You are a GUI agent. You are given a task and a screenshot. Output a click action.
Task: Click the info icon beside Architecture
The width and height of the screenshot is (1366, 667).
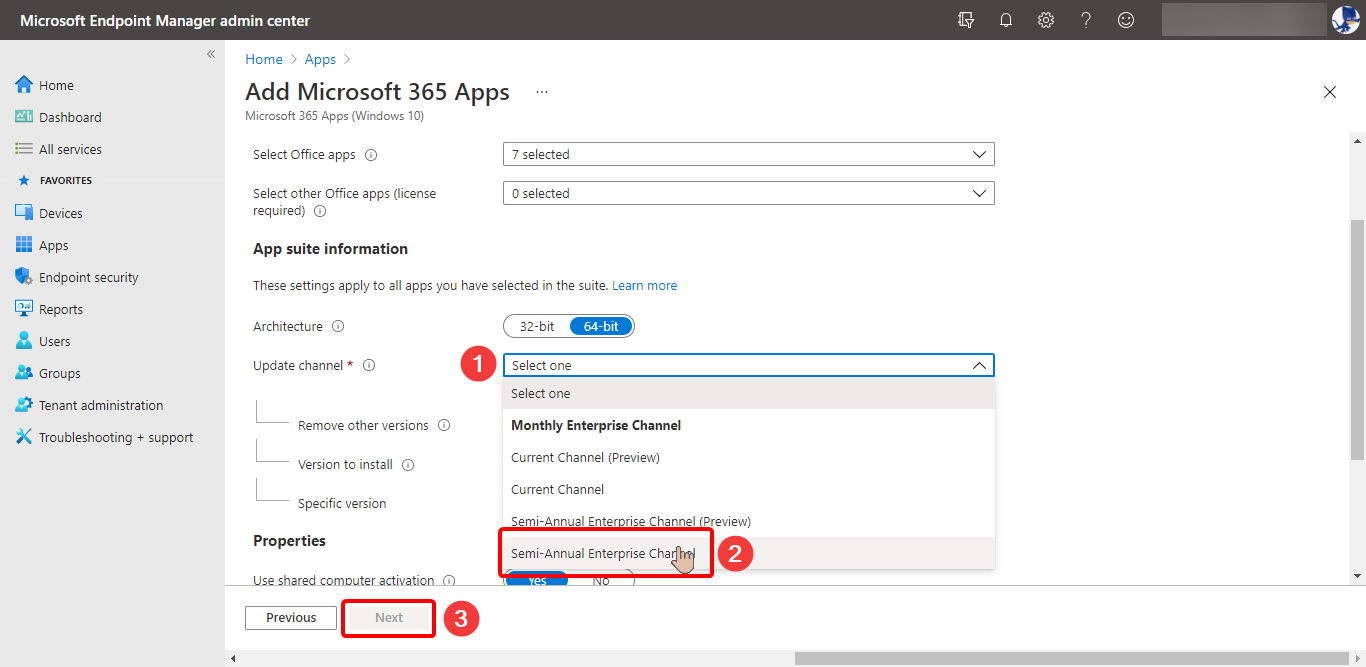tap(338, 326)
